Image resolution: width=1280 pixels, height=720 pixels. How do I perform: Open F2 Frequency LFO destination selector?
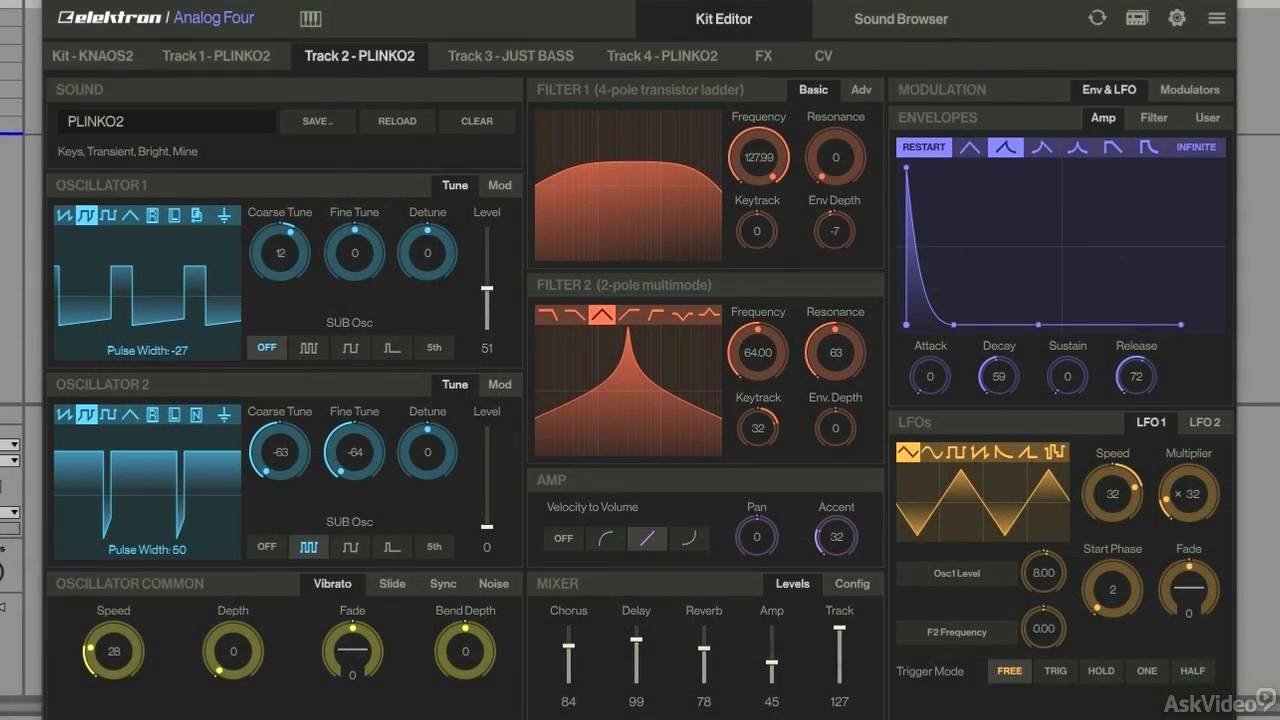pos(957,632)
